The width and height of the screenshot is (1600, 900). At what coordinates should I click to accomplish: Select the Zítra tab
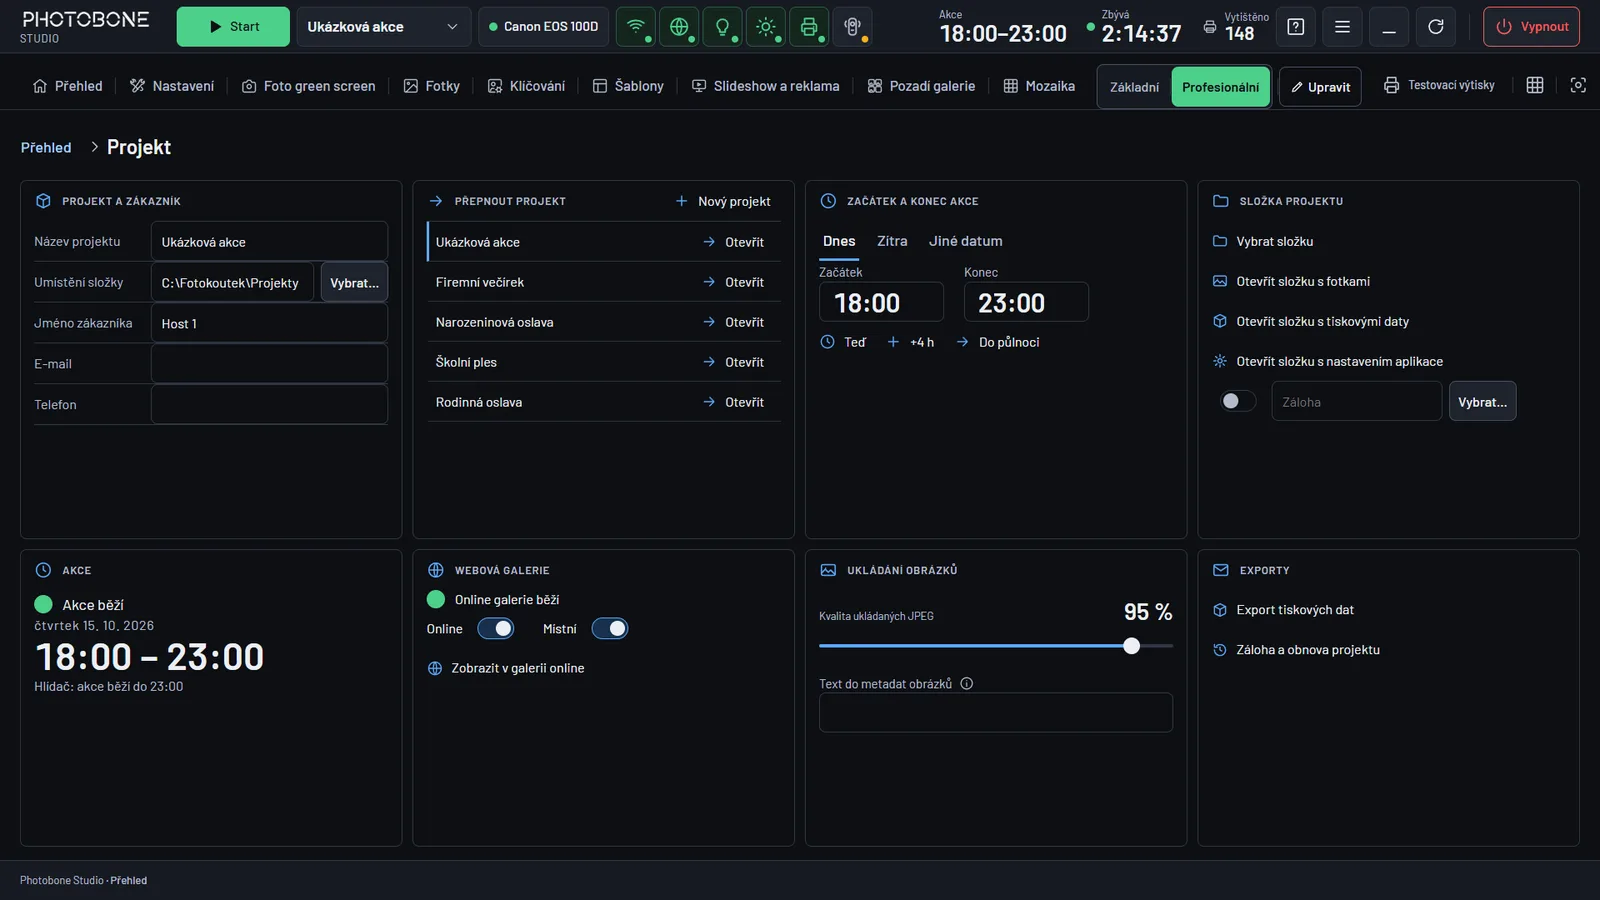892,241
